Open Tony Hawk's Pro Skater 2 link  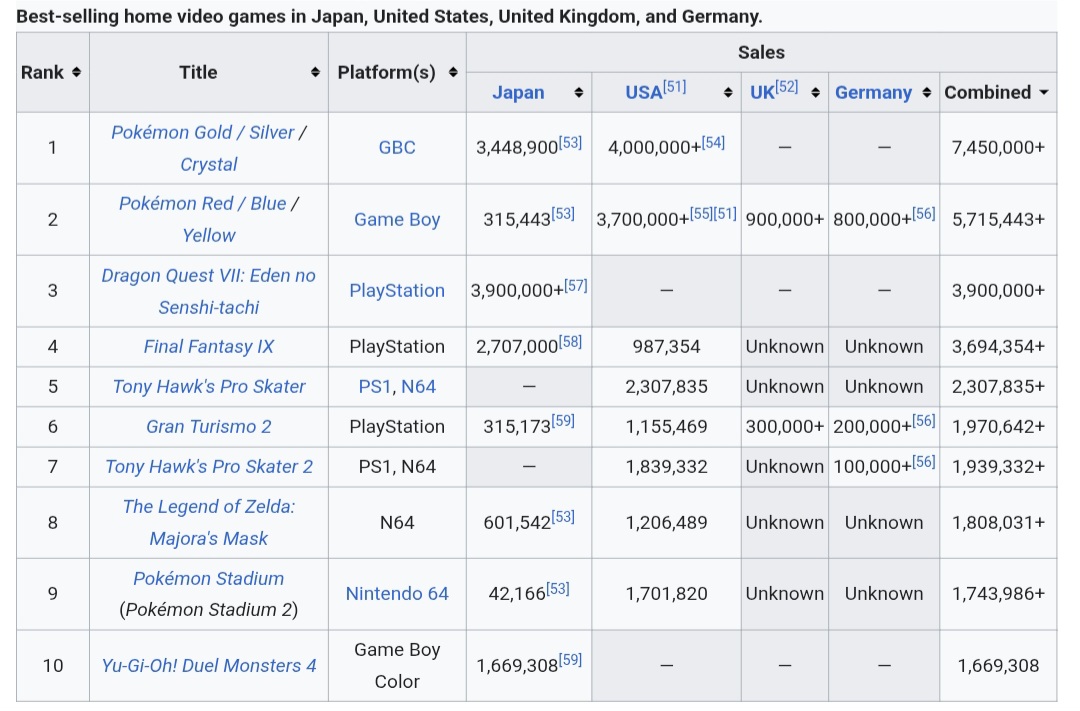(x=209, y=466)
